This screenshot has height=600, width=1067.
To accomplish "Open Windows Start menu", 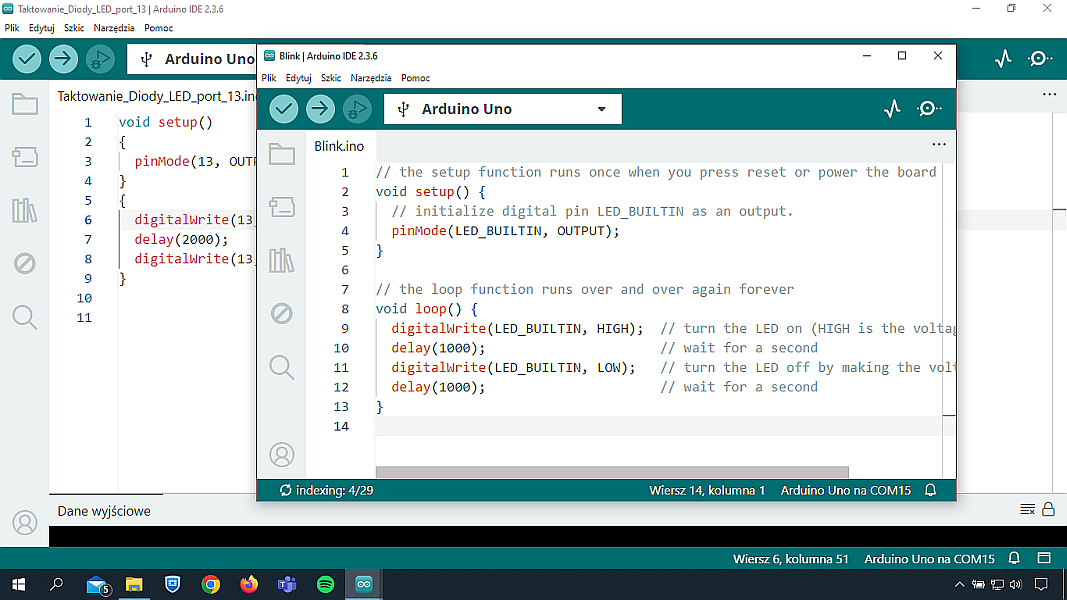I will 18,584.
